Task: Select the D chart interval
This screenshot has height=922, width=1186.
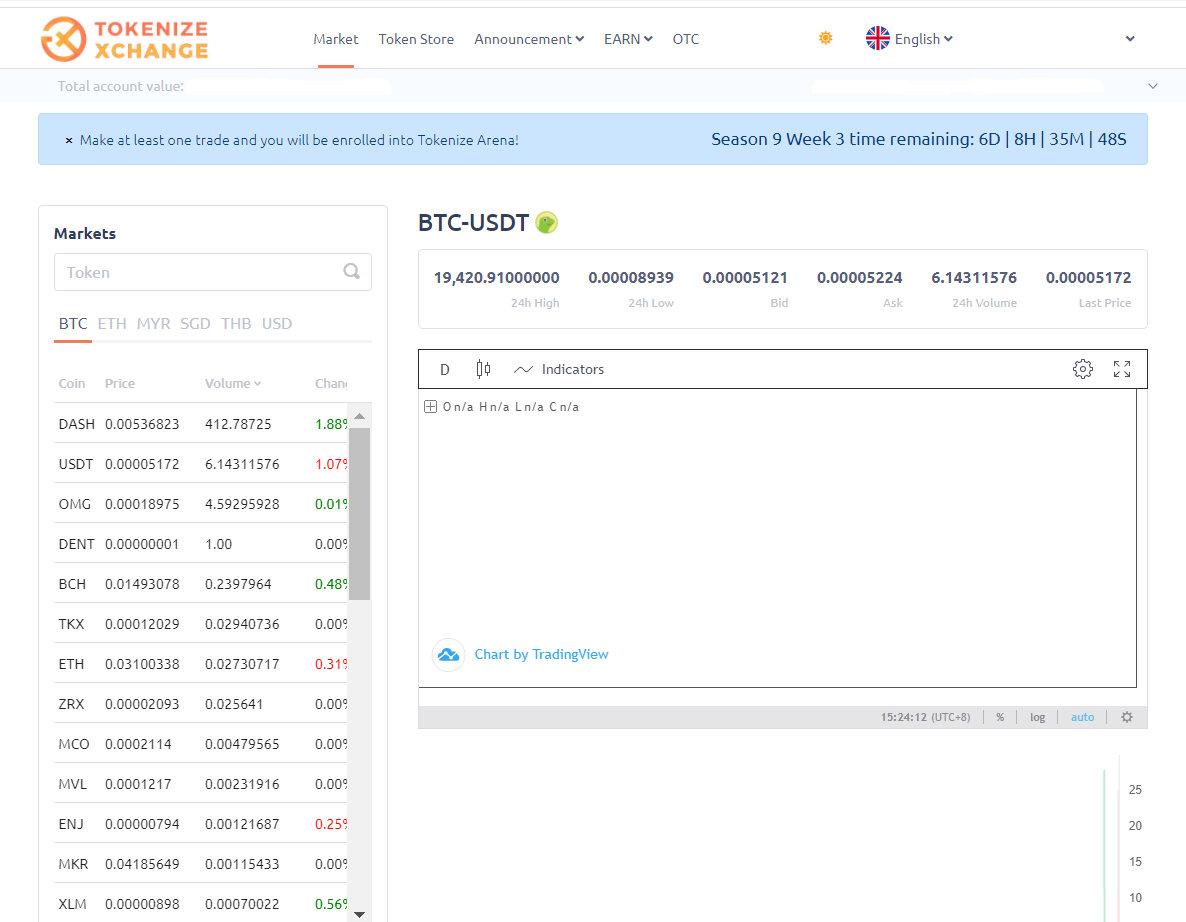Action: coord(445,369)
